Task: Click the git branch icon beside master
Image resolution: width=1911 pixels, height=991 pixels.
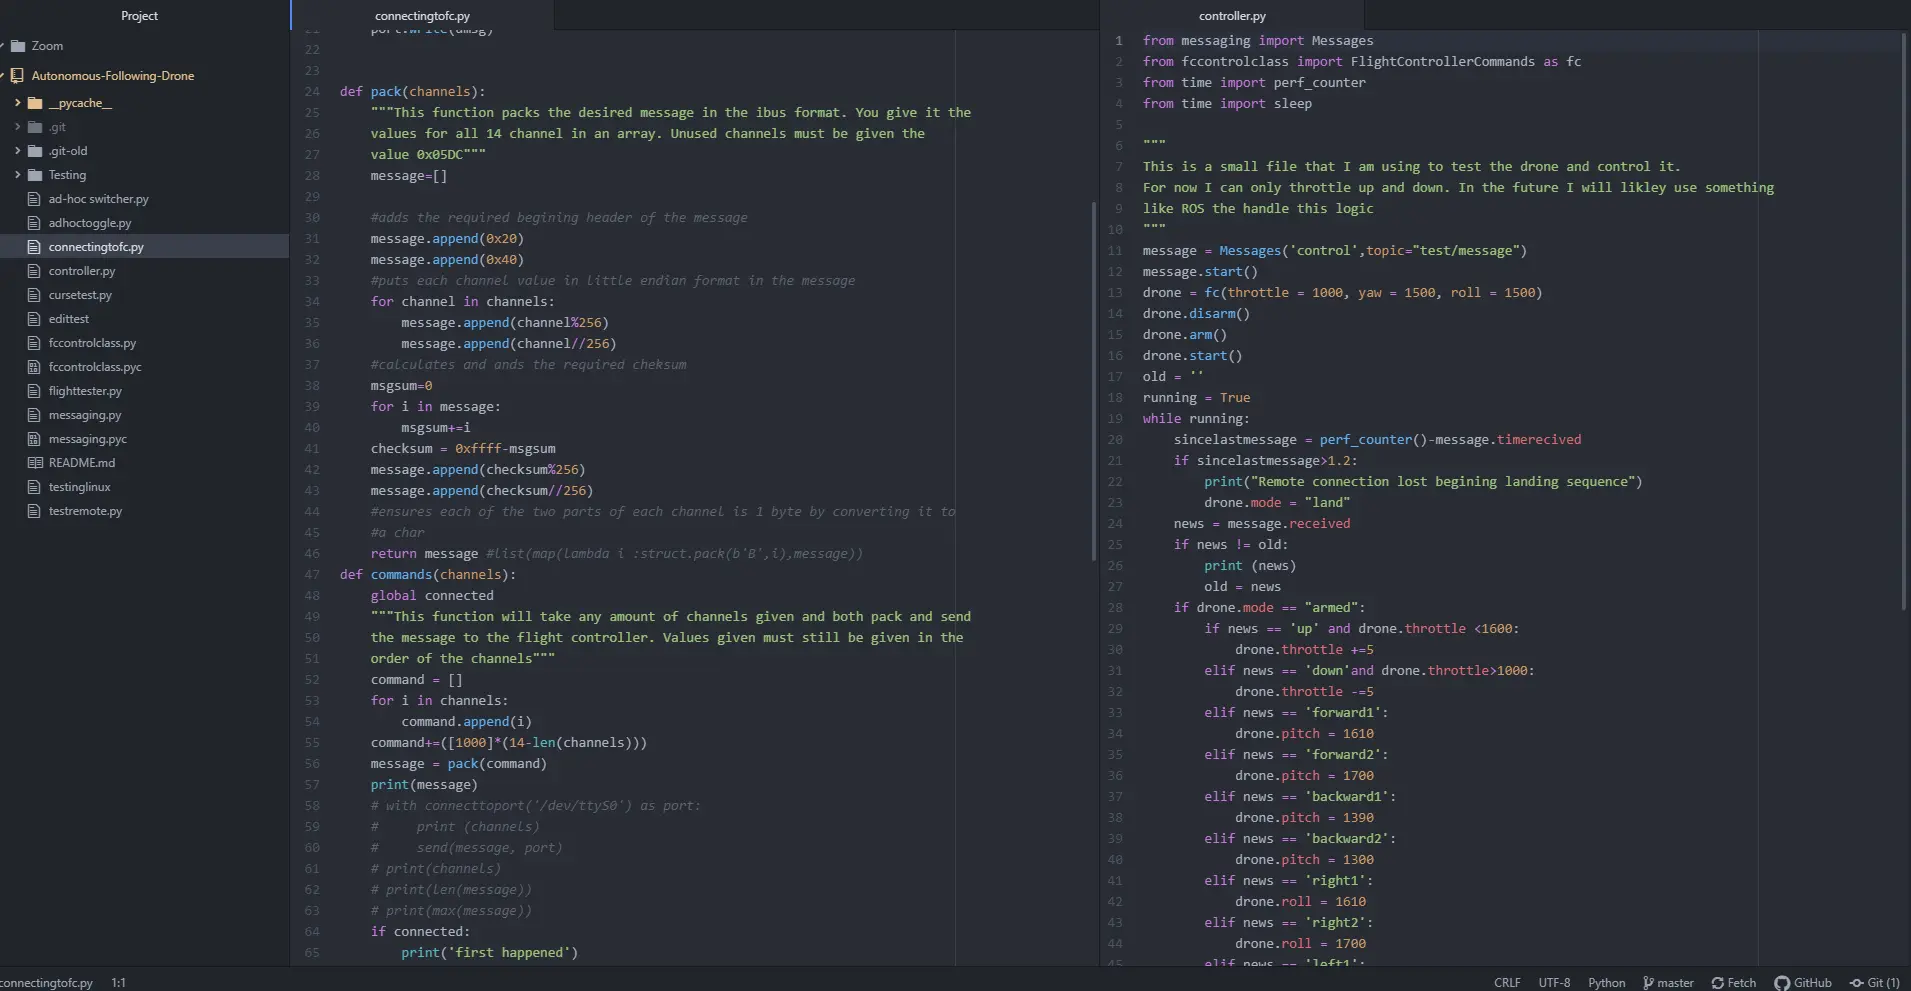Action: (x=1649, y=983)
